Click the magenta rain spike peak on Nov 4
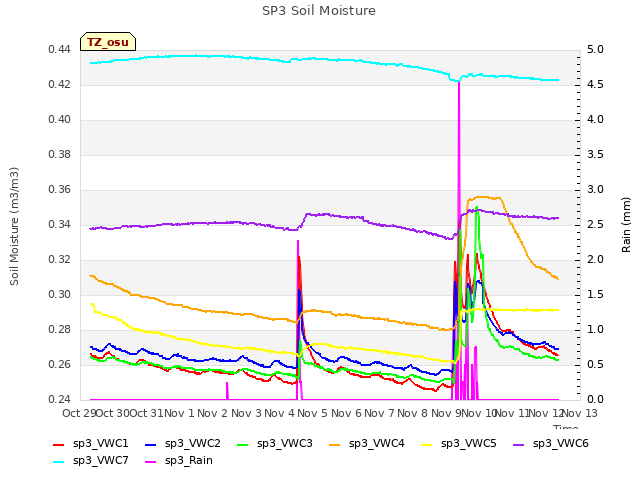Viewport: 640px width, 480px height. pos(298,242)
